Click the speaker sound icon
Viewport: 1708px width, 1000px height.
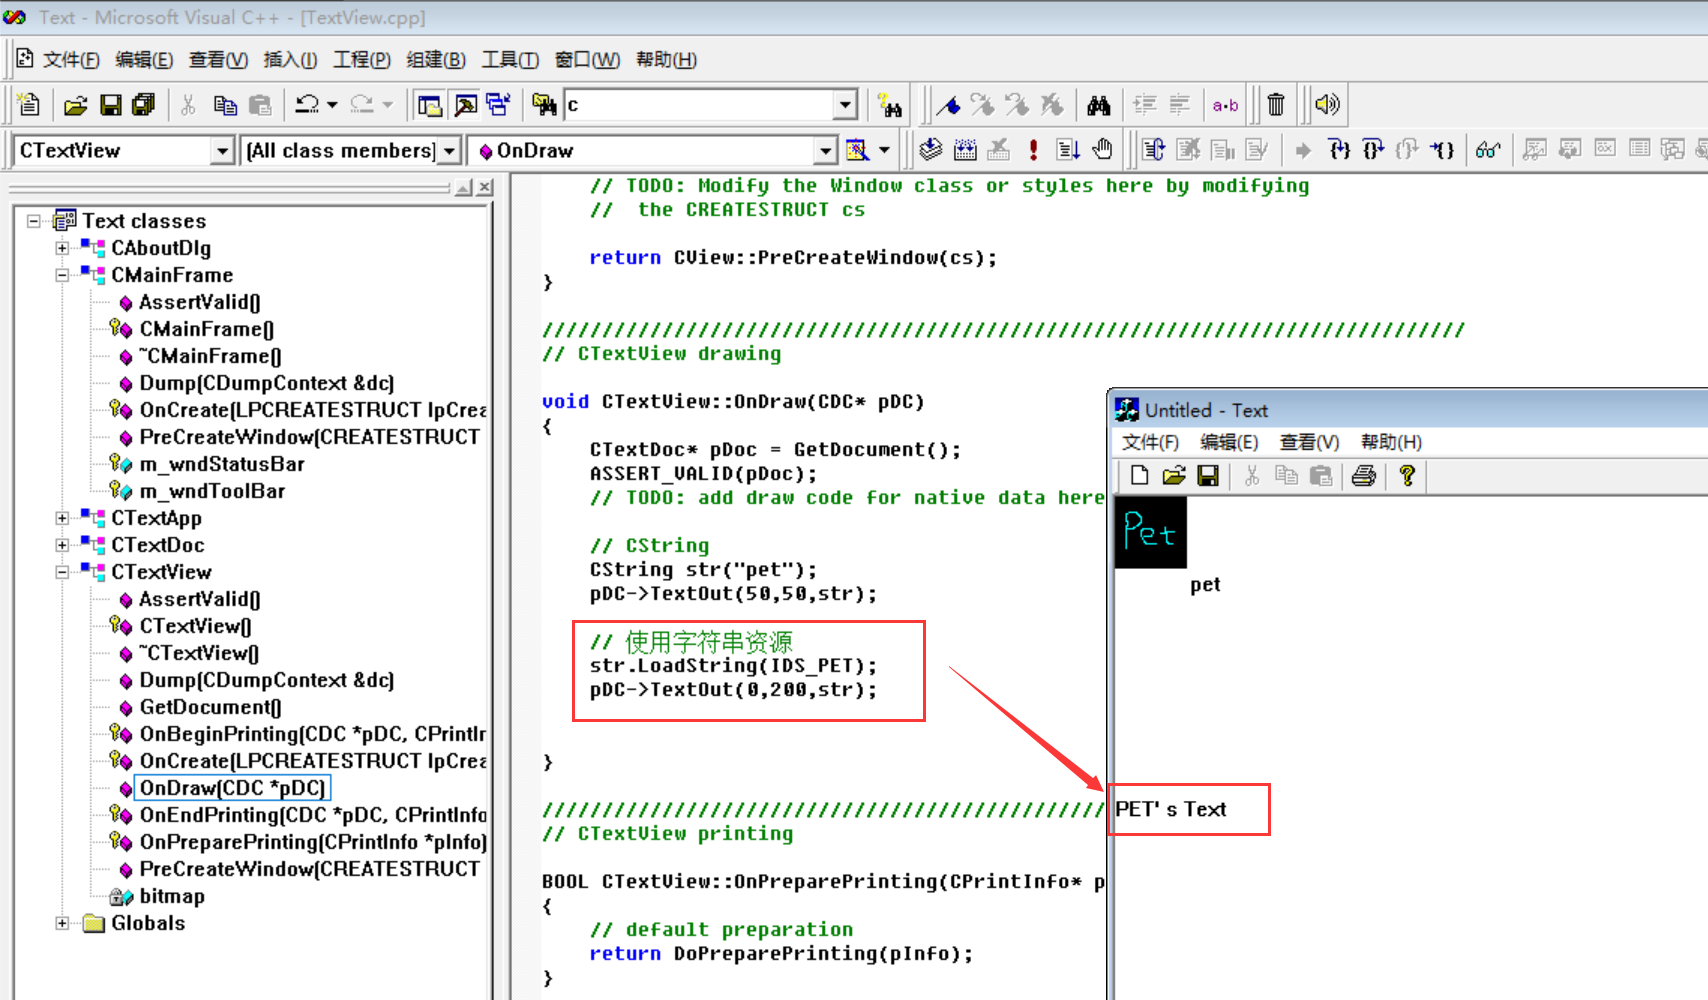tap(1327, 104)
